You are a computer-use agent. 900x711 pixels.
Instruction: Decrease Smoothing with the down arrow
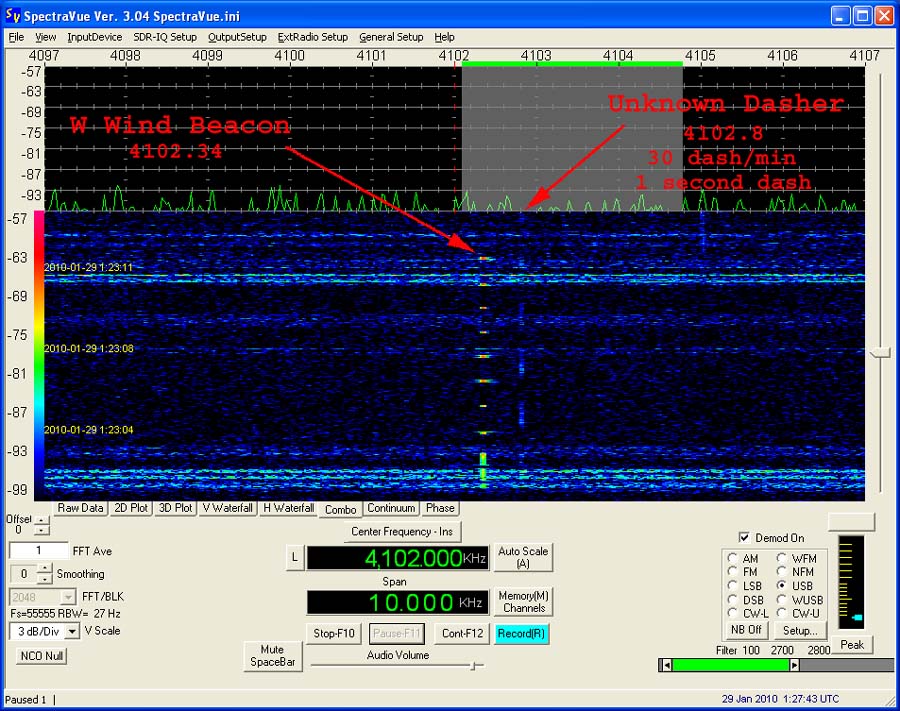45,578
